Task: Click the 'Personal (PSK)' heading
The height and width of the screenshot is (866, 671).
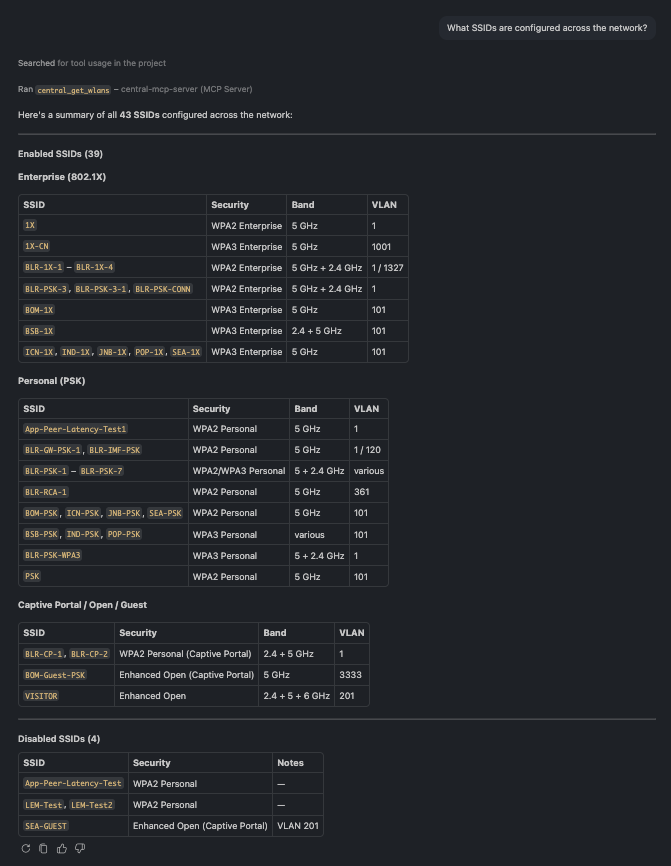Action: tap(51, 381)
